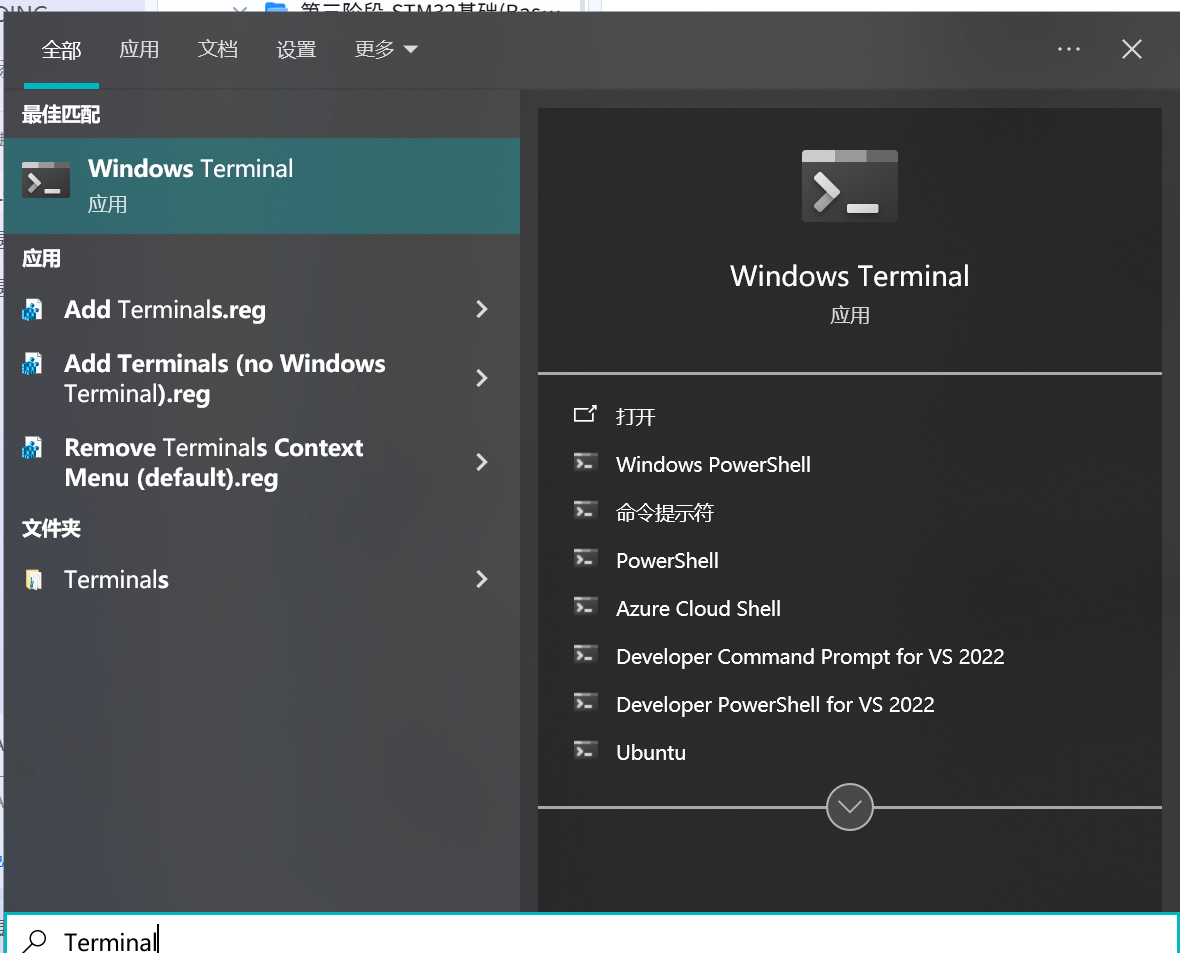Click Developer PowerShell for VS 2022 icon
Screen dimensions: 1180x953
pos(585,702)
